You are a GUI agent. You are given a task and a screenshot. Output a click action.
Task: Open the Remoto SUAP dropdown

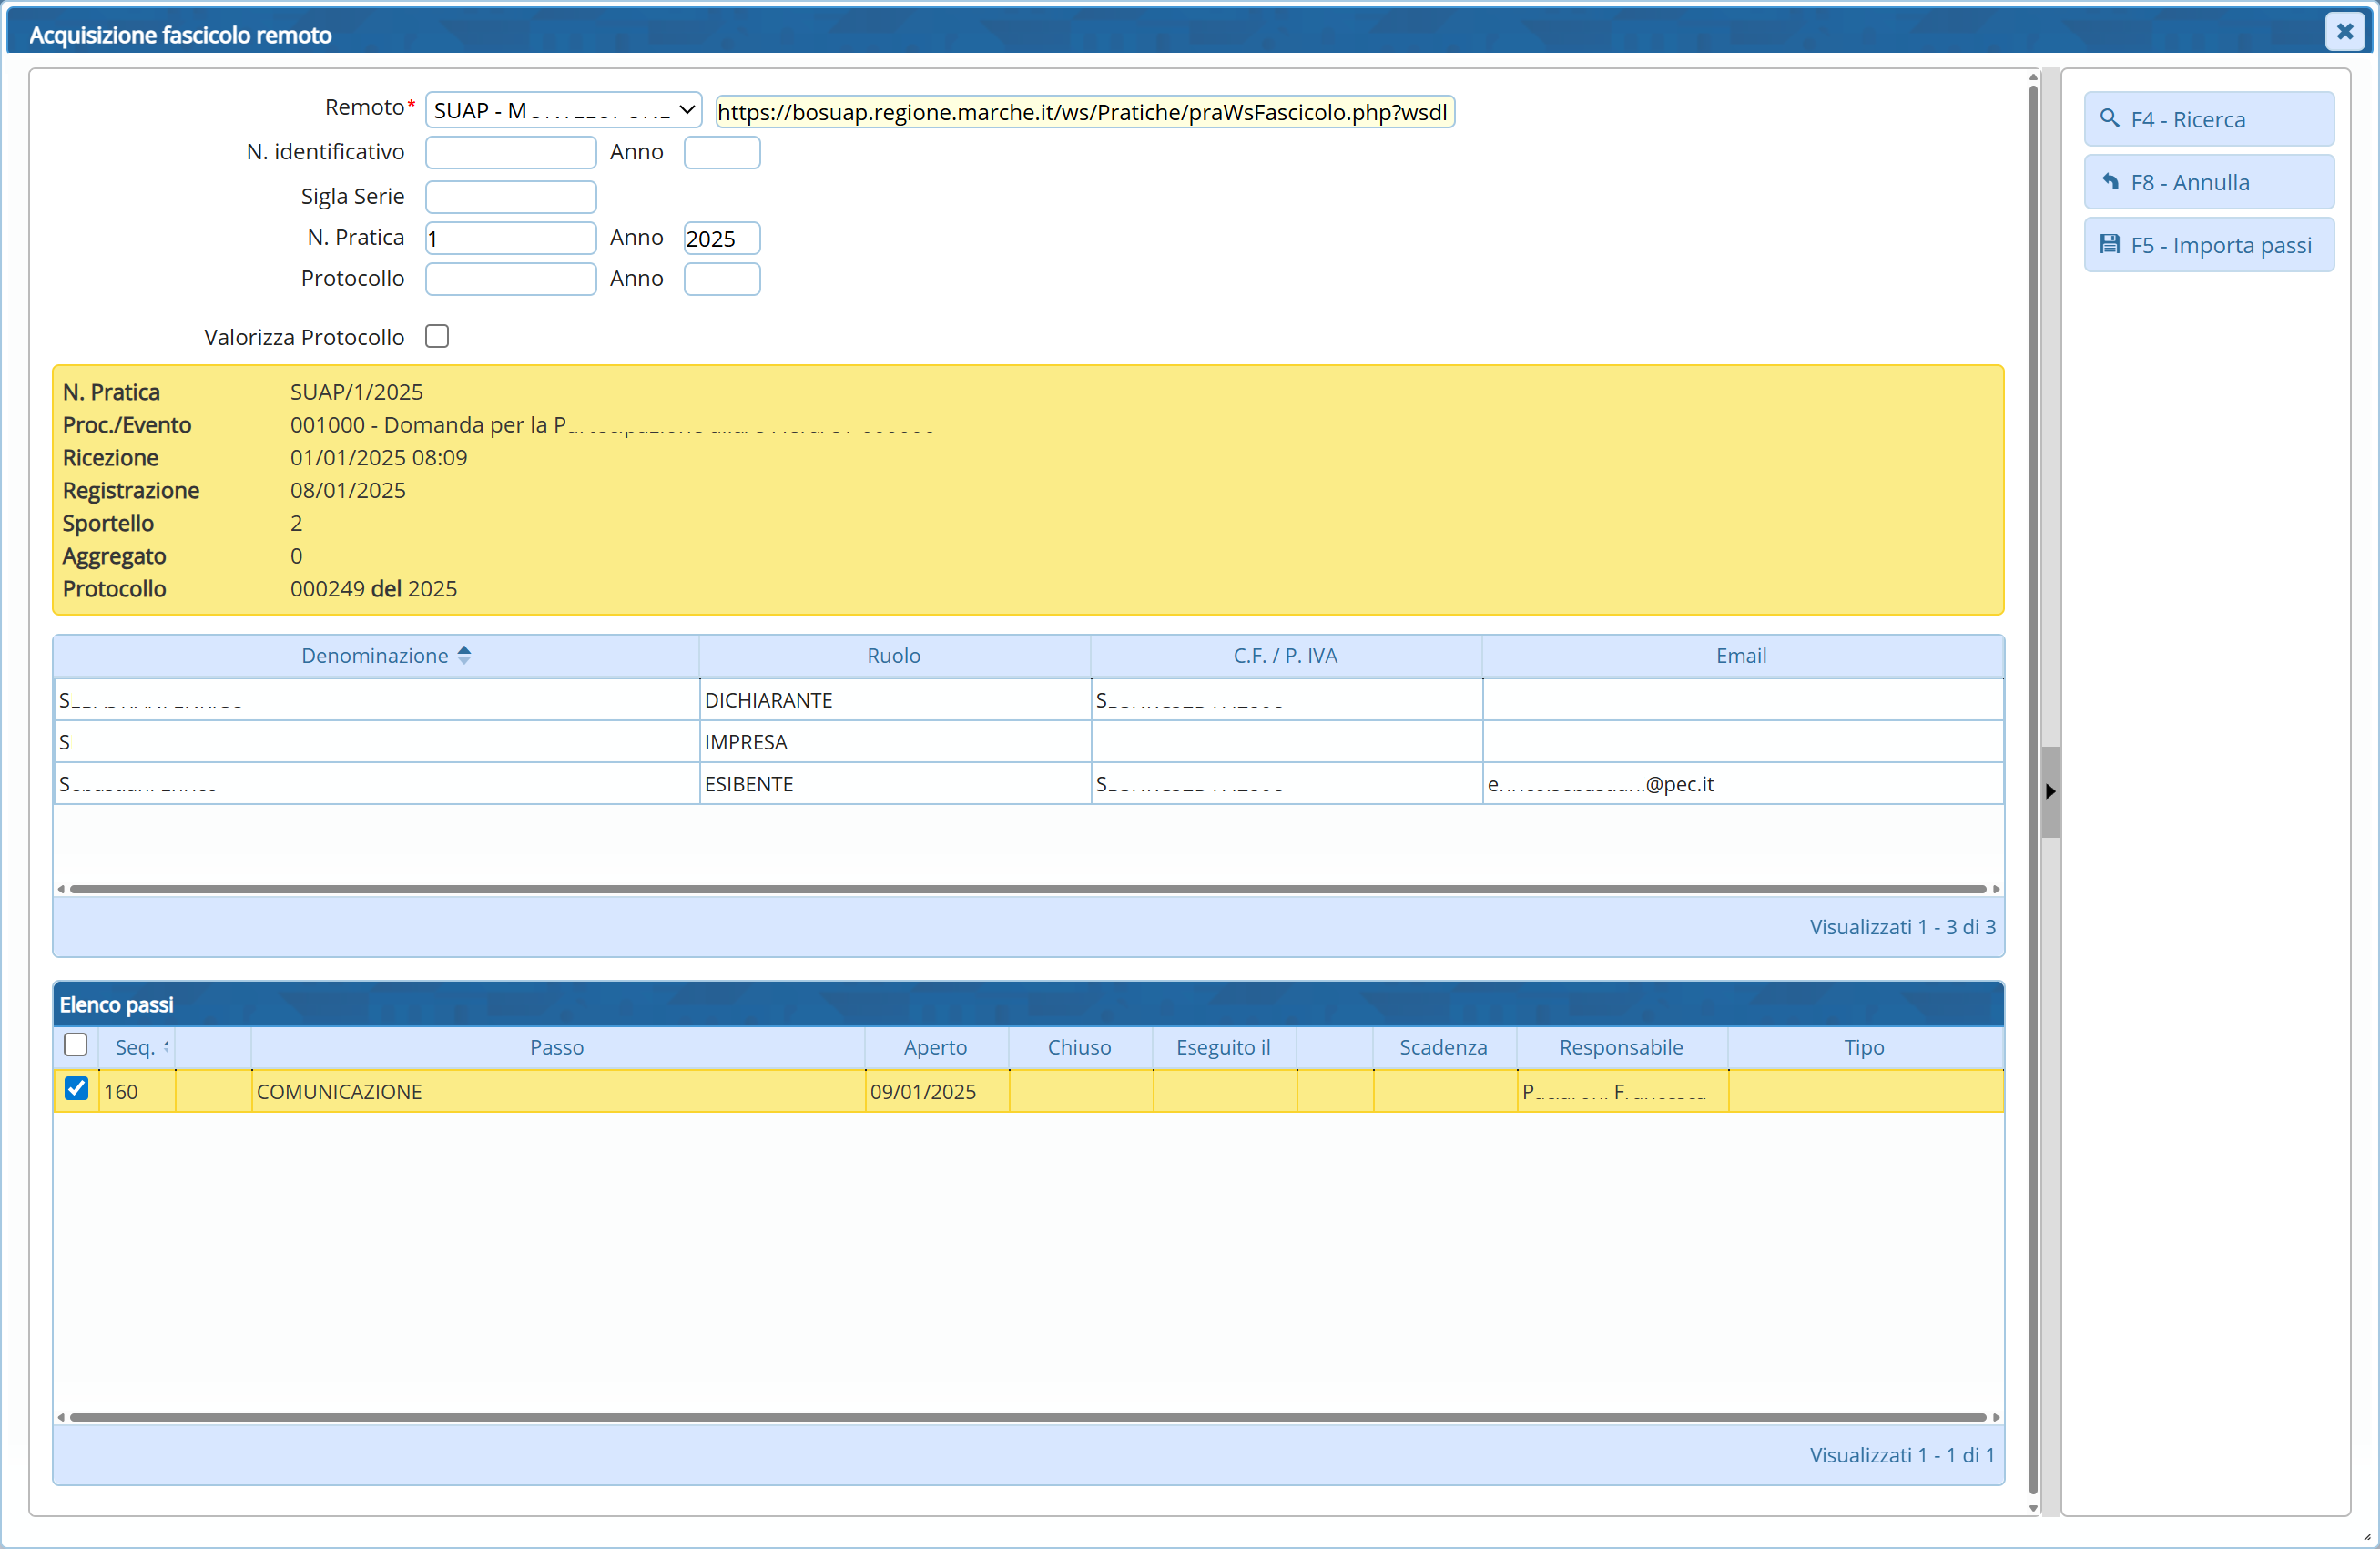[563, 110]
